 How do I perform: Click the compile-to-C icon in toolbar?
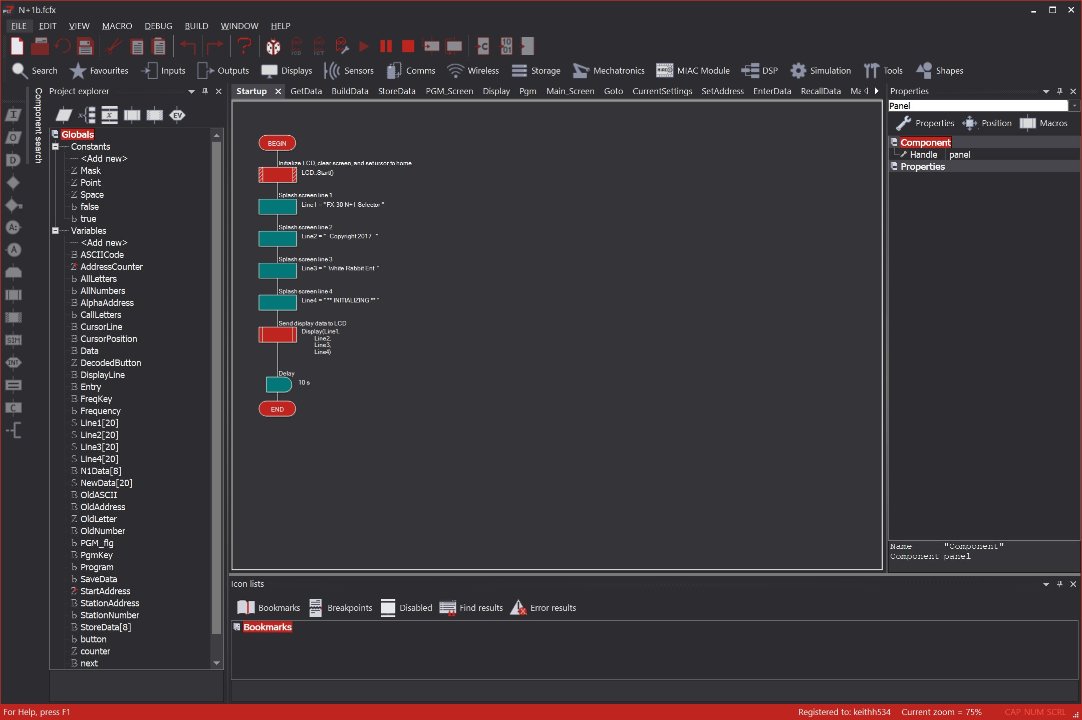click(x=483, y=46)
